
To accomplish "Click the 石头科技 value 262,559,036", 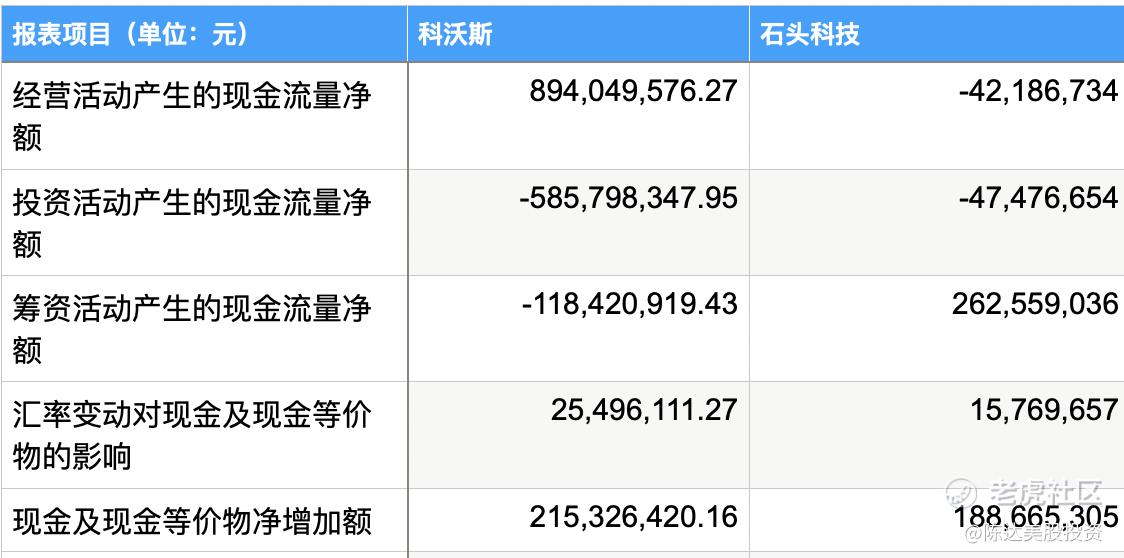I will [1034, 304].
